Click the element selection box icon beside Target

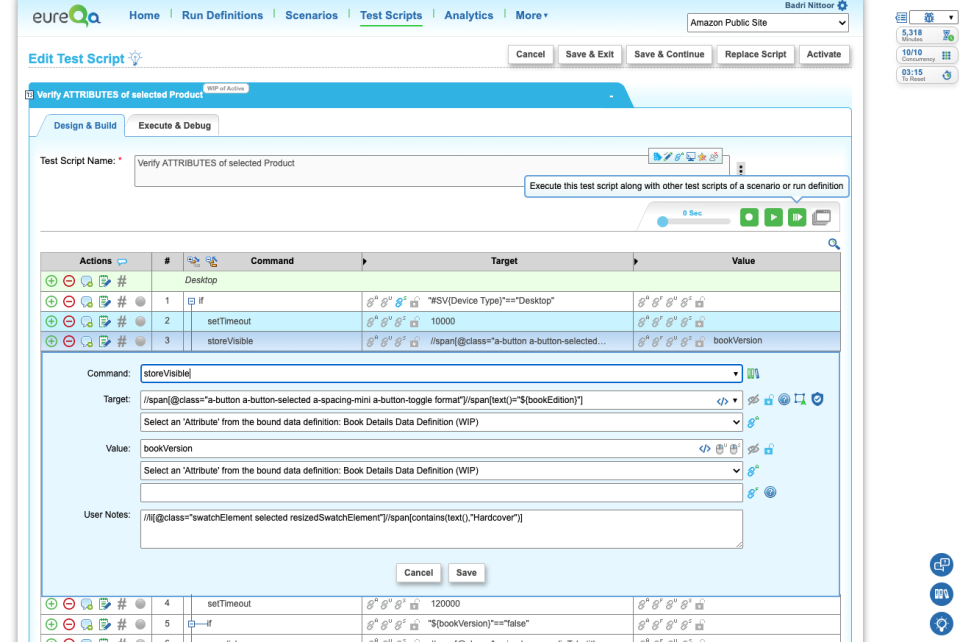800,399
